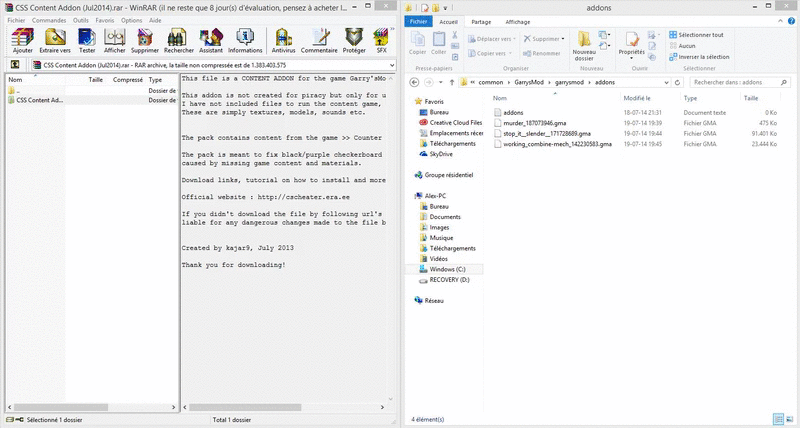Open Réseau in navigation pane
Screen dimensions: 800x428
point(429,301)
